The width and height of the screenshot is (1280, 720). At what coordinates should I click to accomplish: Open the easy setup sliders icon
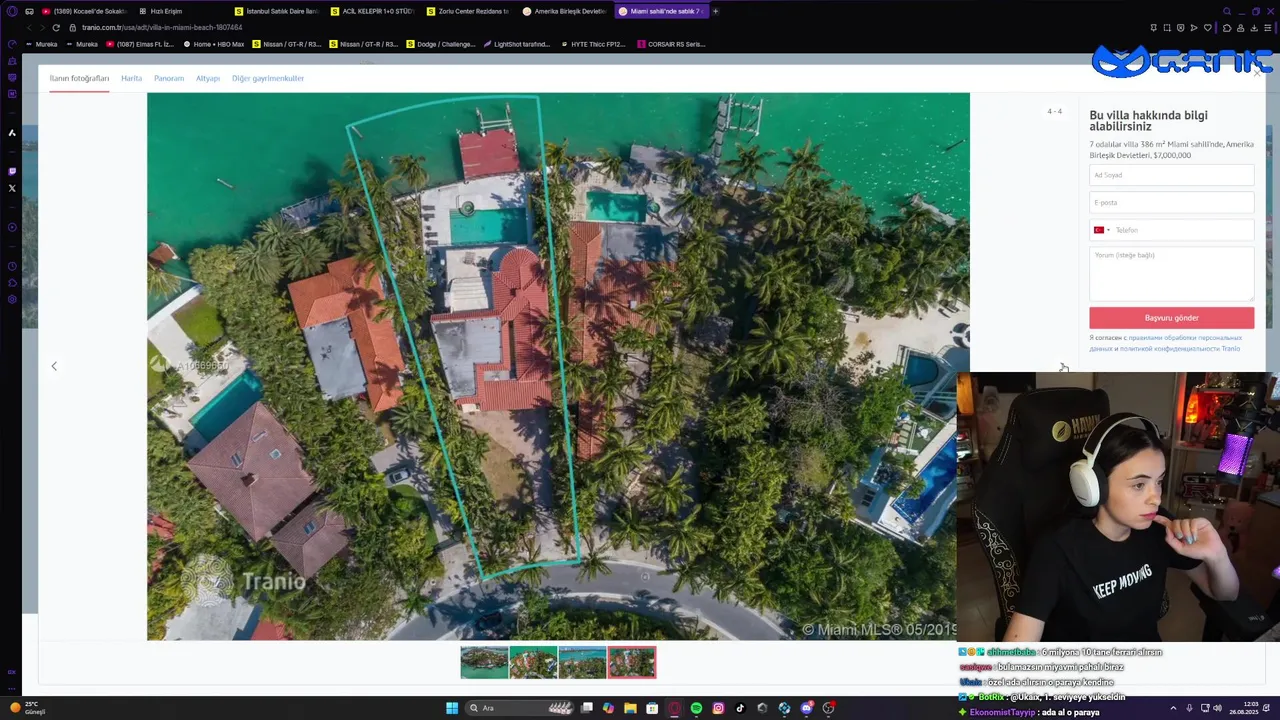pos(1268,28)
